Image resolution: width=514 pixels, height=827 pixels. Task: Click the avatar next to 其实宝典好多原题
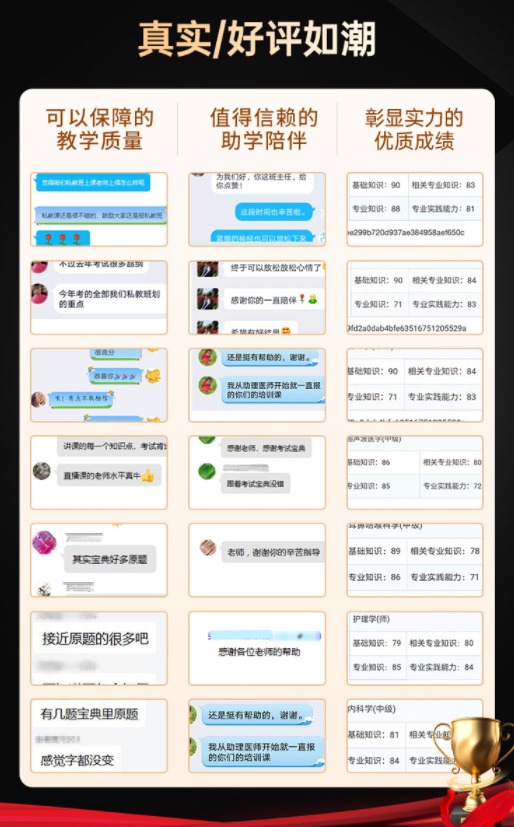coord(45,542)
